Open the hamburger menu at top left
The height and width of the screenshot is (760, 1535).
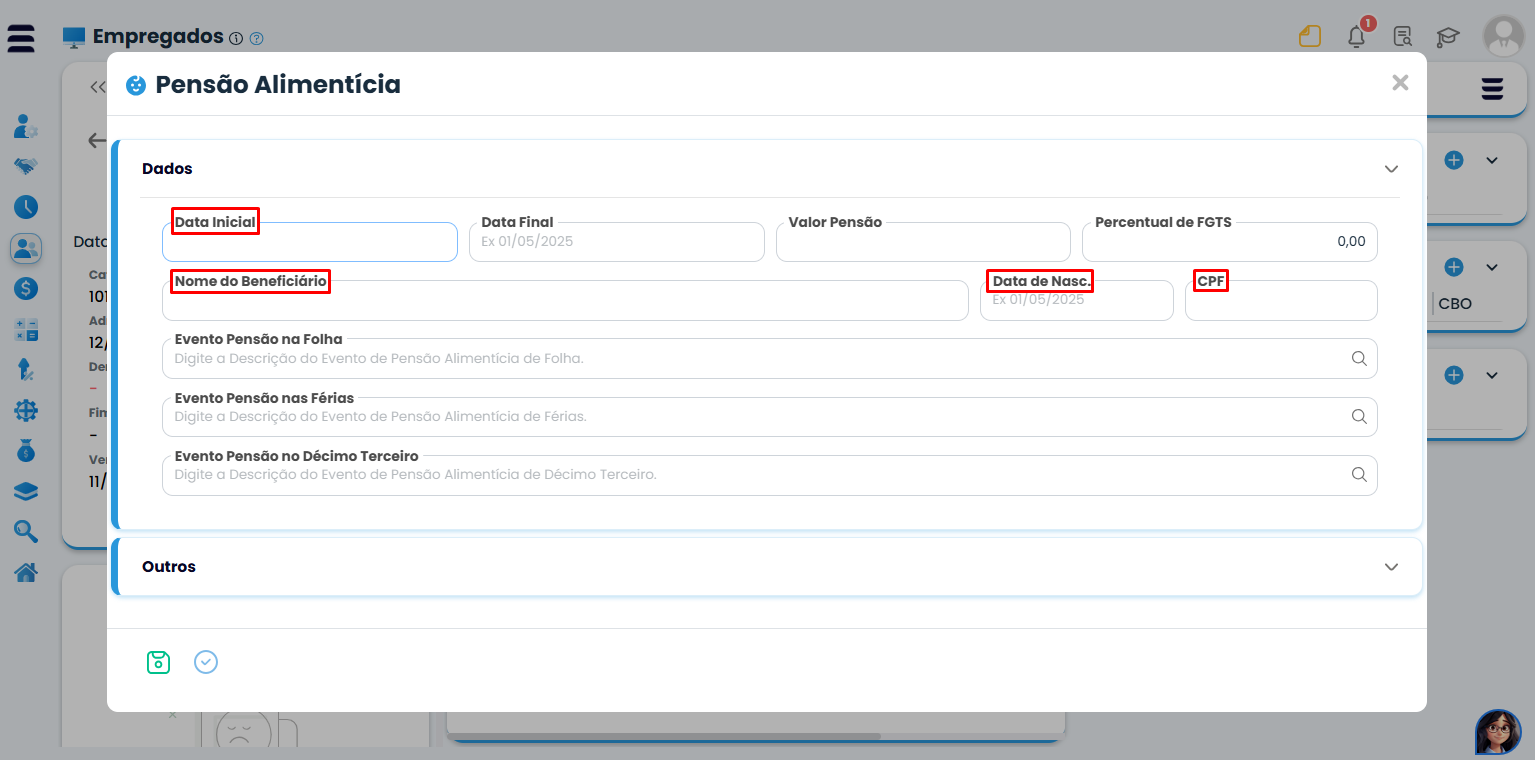click(x=21, y=38)
